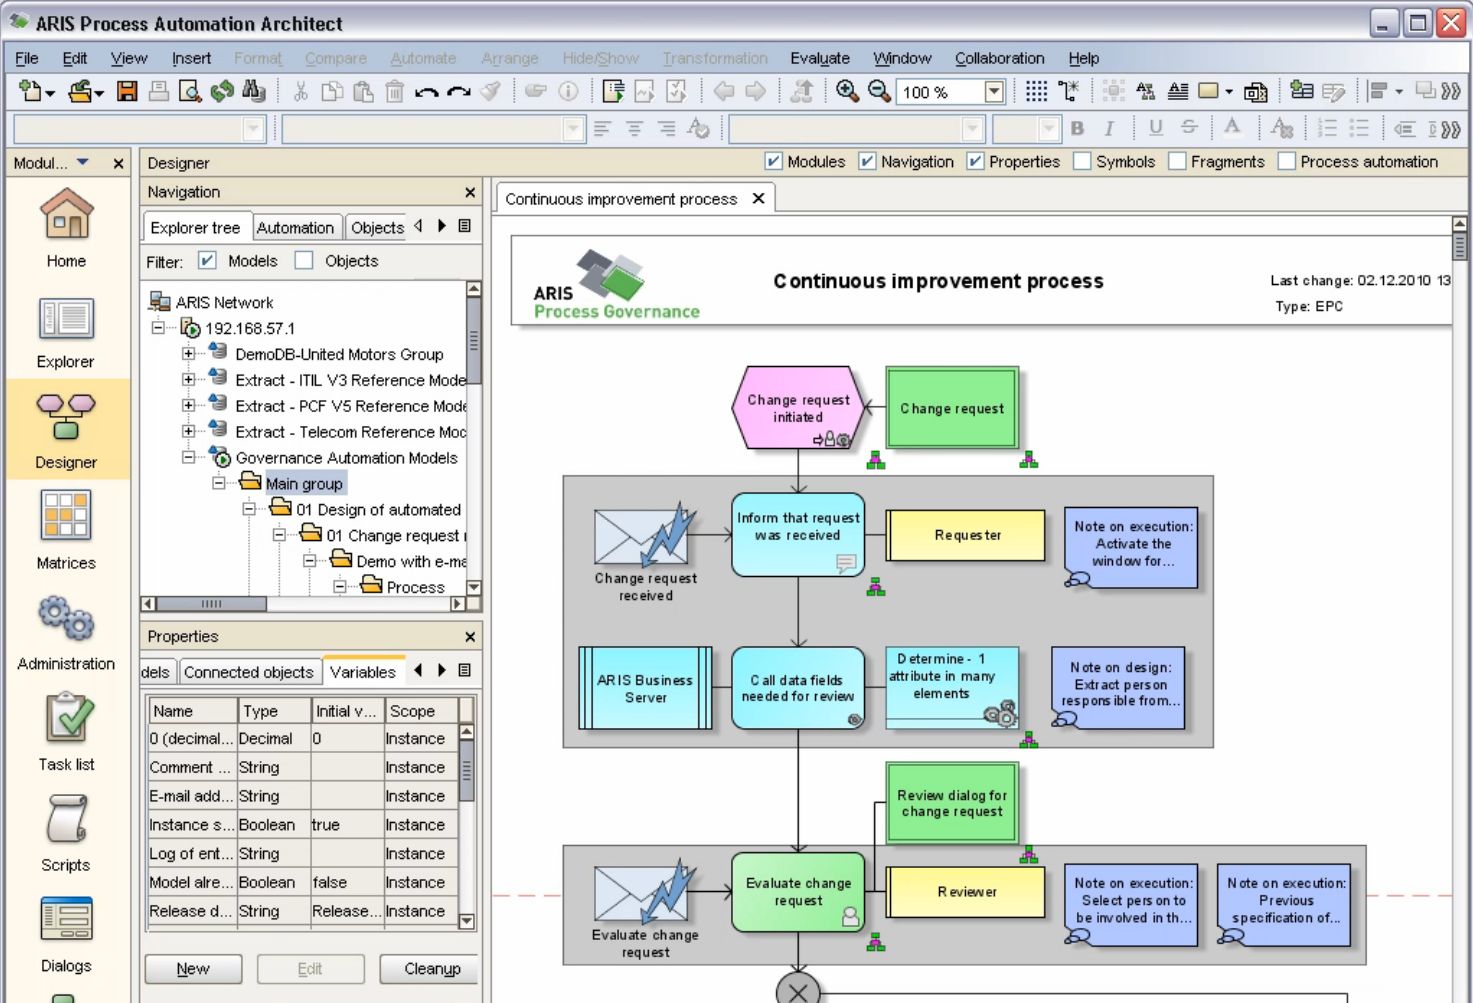This screenshot has height=1003, width=1473.
Task: Click the New model toolbar icon
Action: (x=31, y=91)
